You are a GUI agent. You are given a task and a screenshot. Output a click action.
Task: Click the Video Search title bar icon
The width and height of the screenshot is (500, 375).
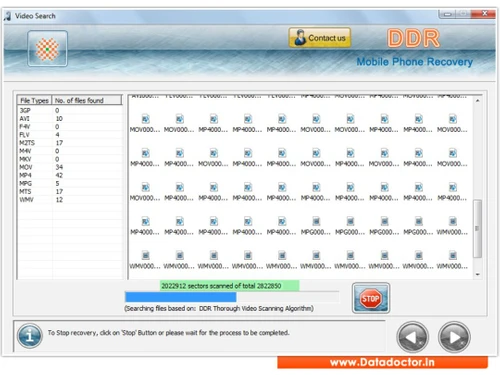(7, 16)
